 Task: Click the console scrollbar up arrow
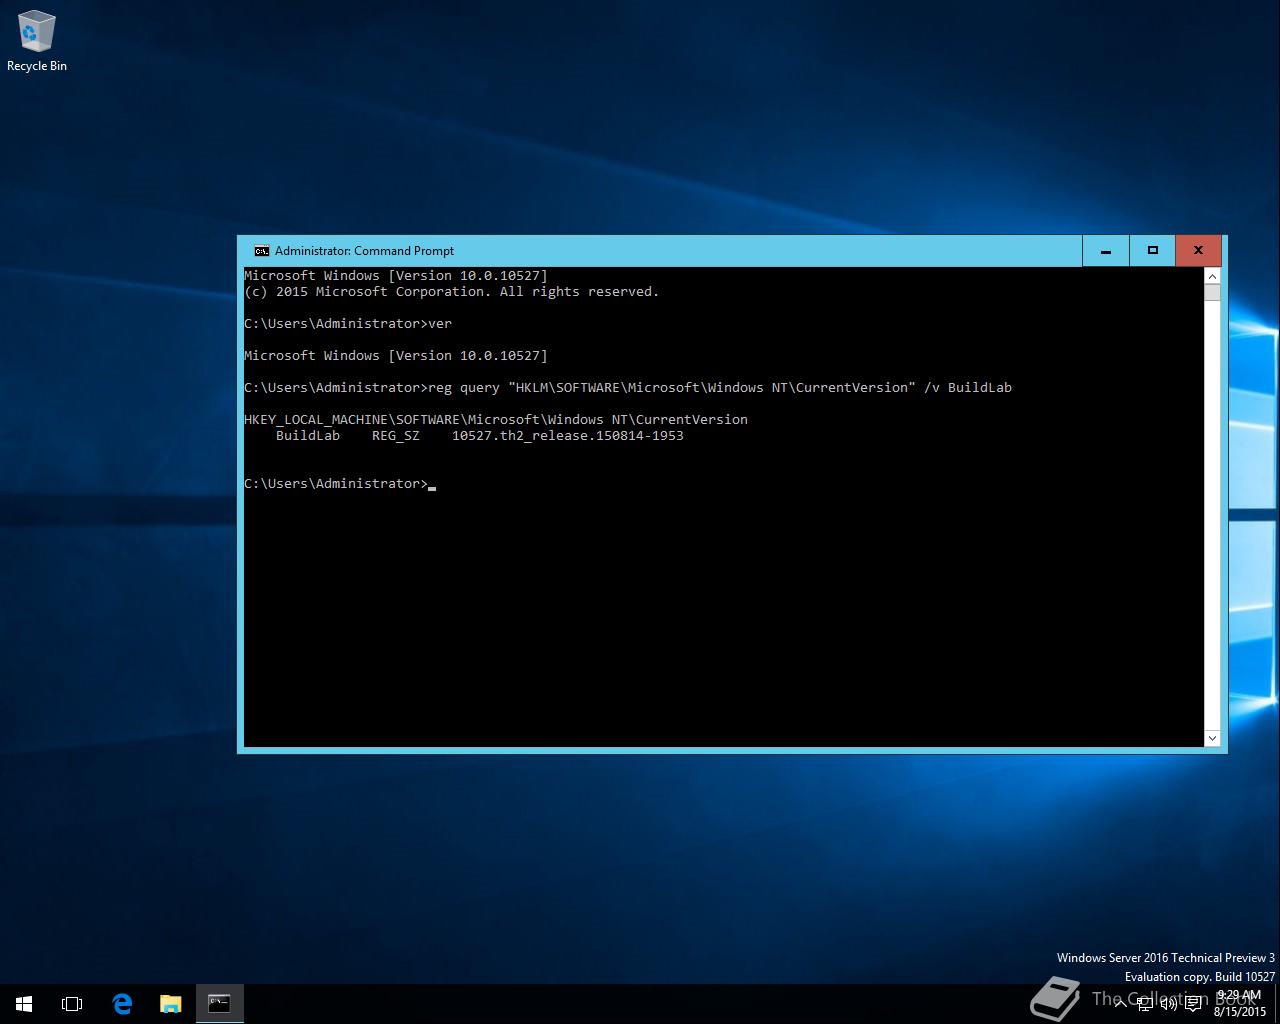click(x=1212, y=276)
